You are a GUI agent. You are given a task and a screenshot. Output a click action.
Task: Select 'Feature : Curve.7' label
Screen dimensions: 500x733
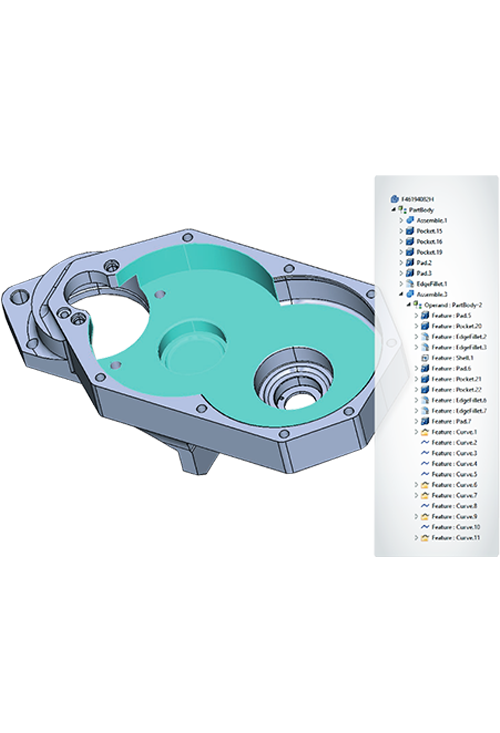pos(454,495)
